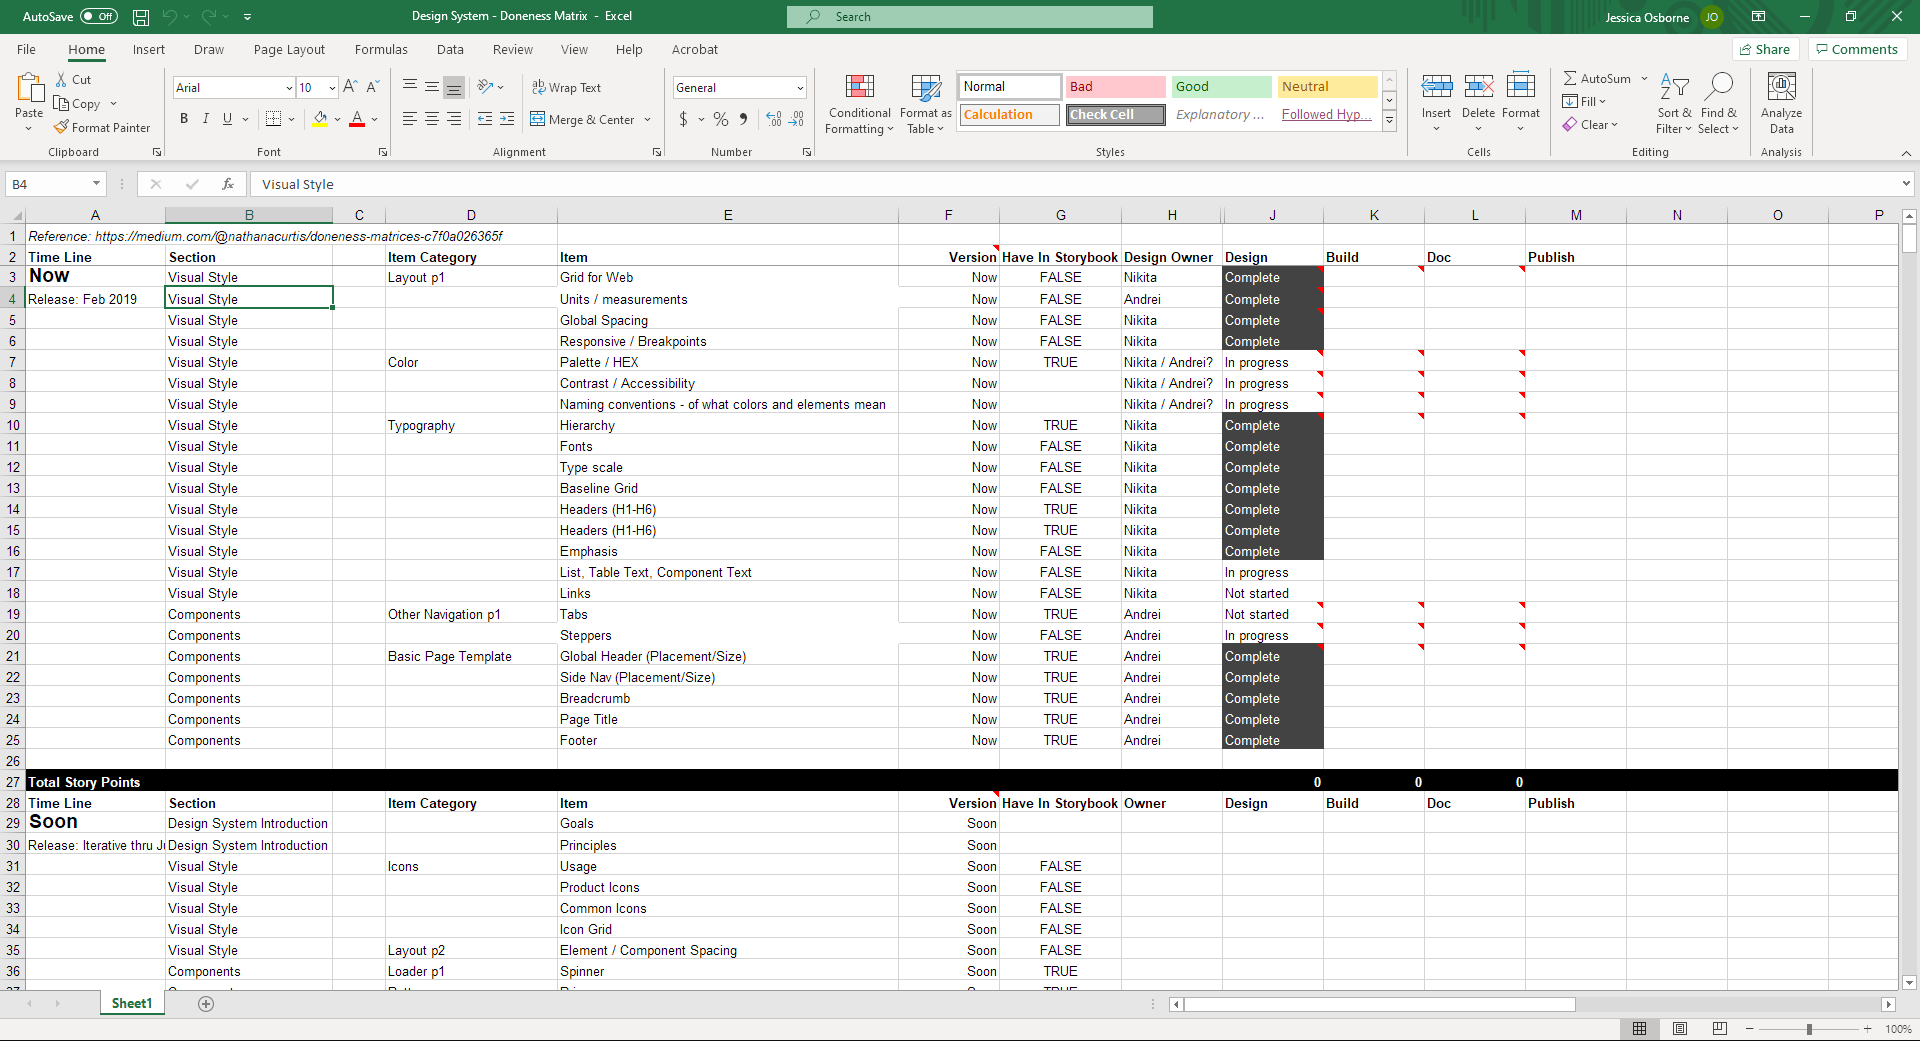Open the font name dropdown showing Arial
1920x1041 pixels.
289,88
